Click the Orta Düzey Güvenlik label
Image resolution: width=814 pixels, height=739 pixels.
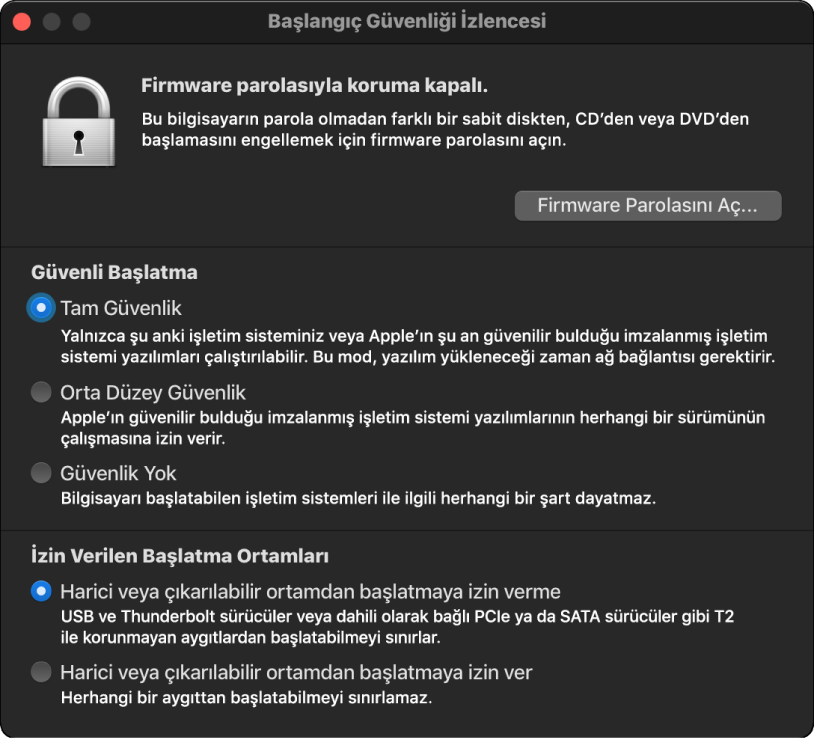151,393
